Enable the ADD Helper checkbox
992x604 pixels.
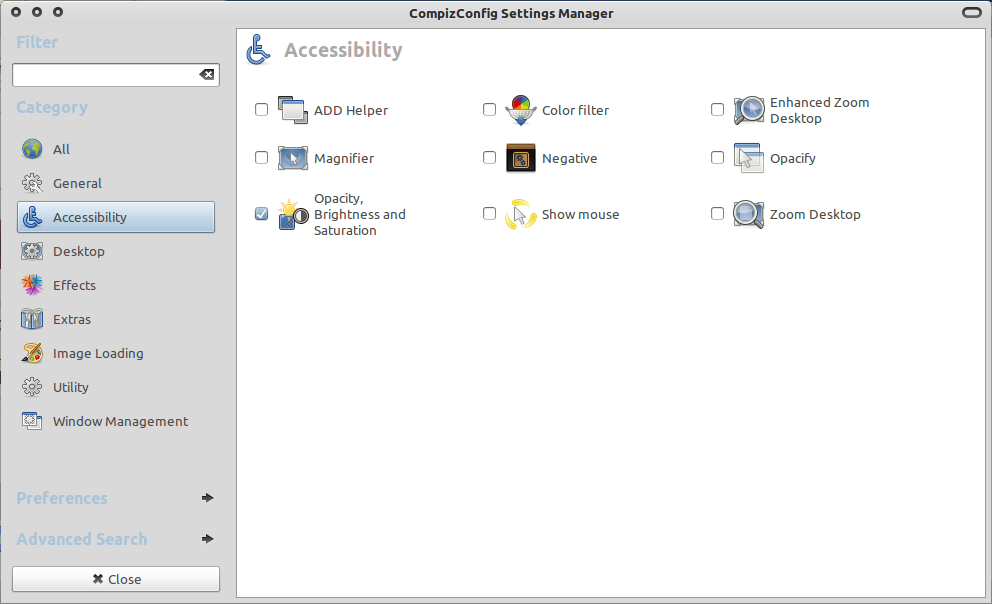262,110
